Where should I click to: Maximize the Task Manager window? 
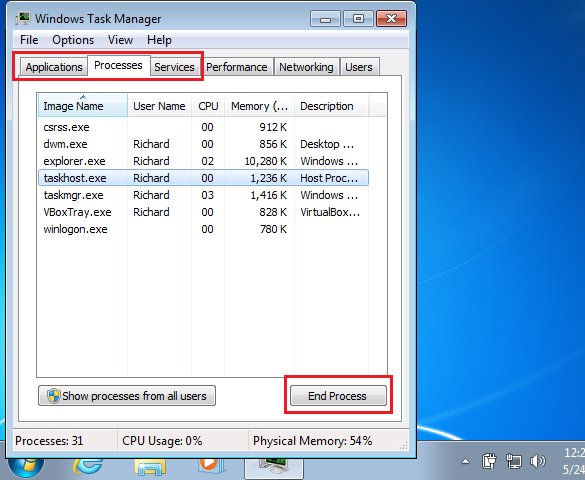pyautogui.click(x=358, y=19)
